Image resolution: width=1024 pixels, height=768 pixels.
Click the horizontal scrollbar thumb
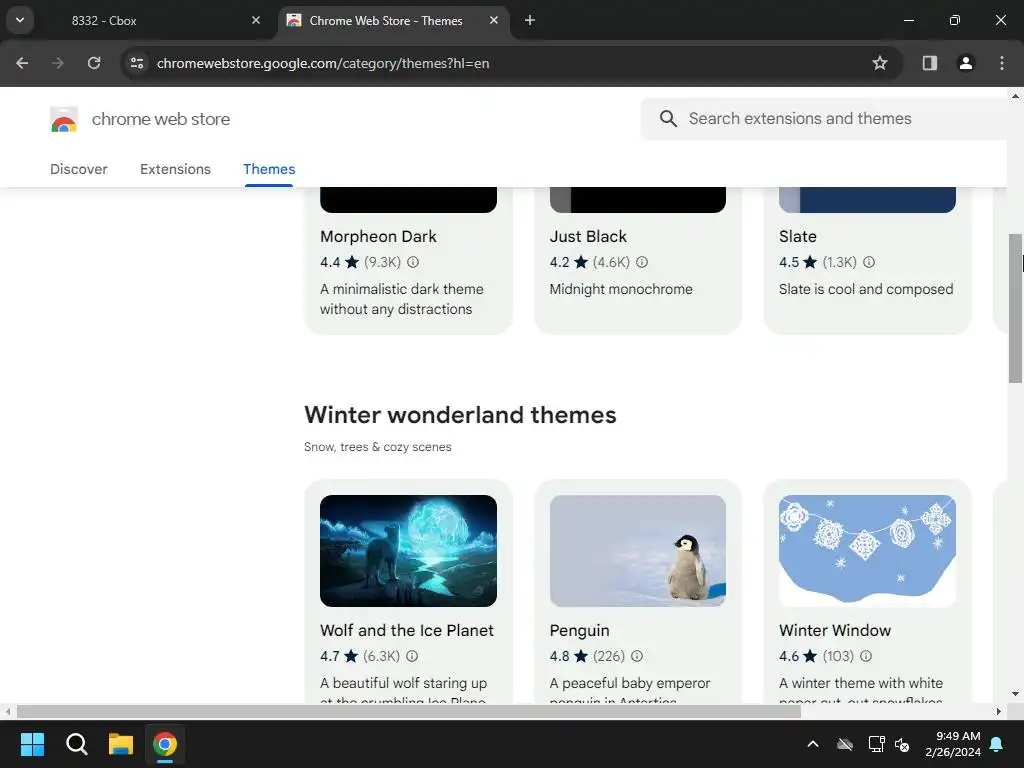click(x=409, y=711)
